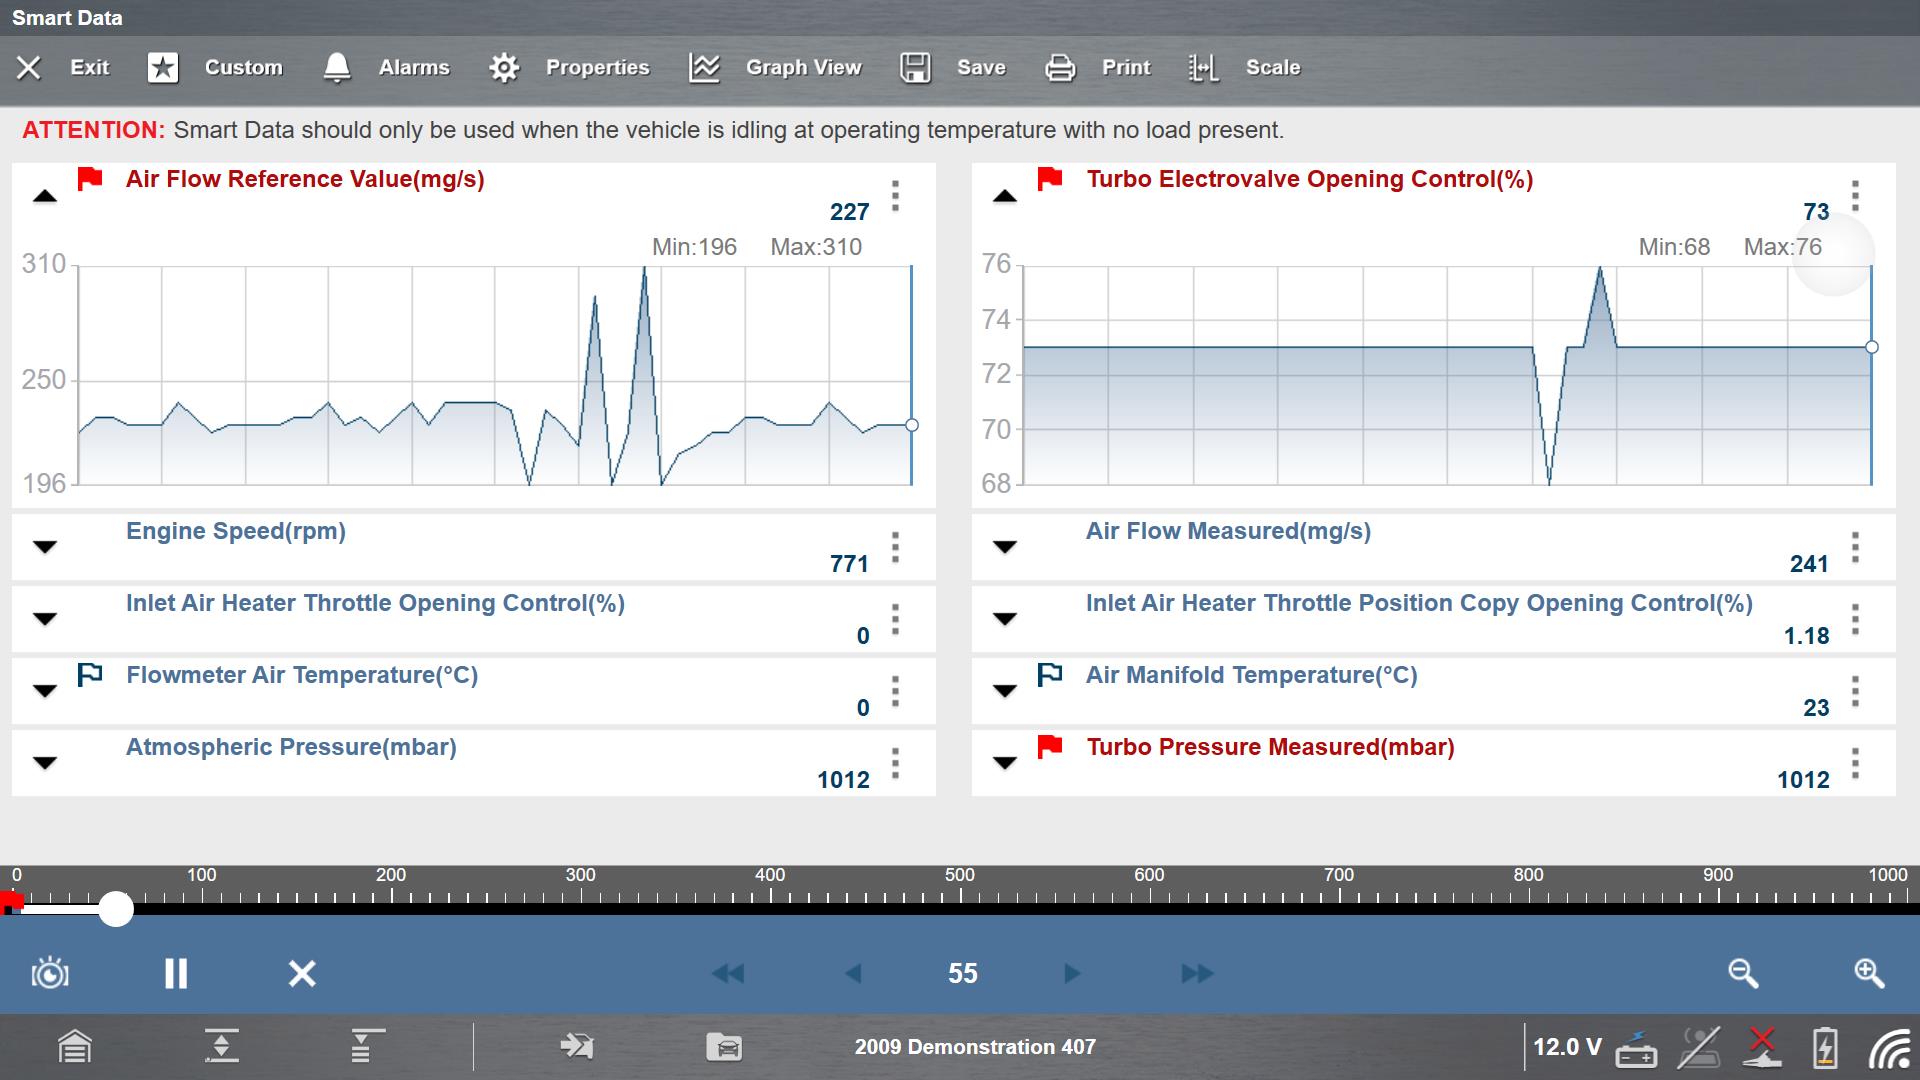The width and height of the screenshot is (1920, 1080).
Task: Click the timeline slider handle
Action: (x=116, y=909)
